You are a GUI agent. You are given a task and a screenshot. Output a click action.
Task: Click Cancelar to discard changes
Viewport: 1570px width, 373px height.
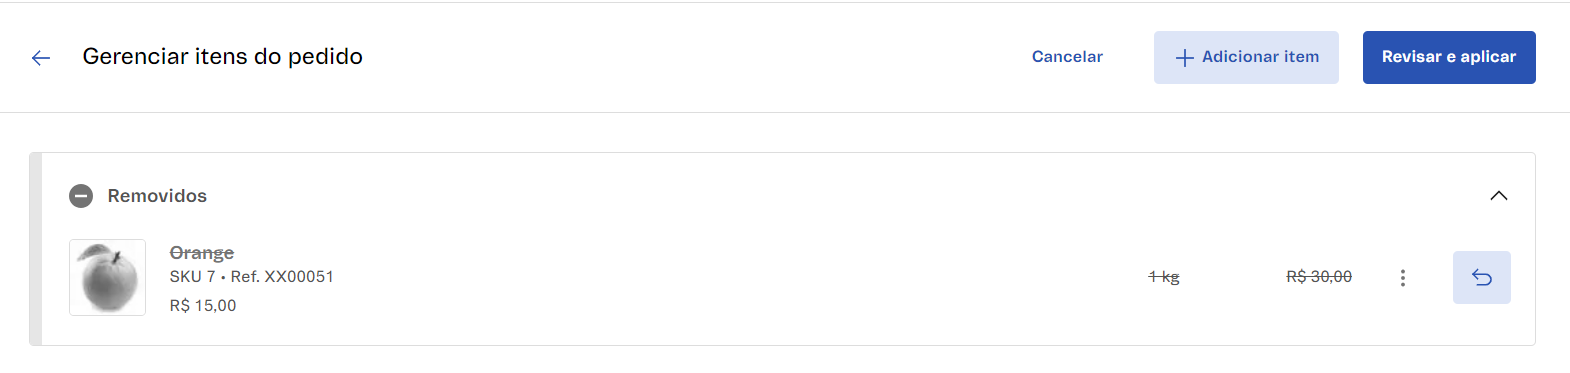pyautogui.click(x=1067, y=57)
